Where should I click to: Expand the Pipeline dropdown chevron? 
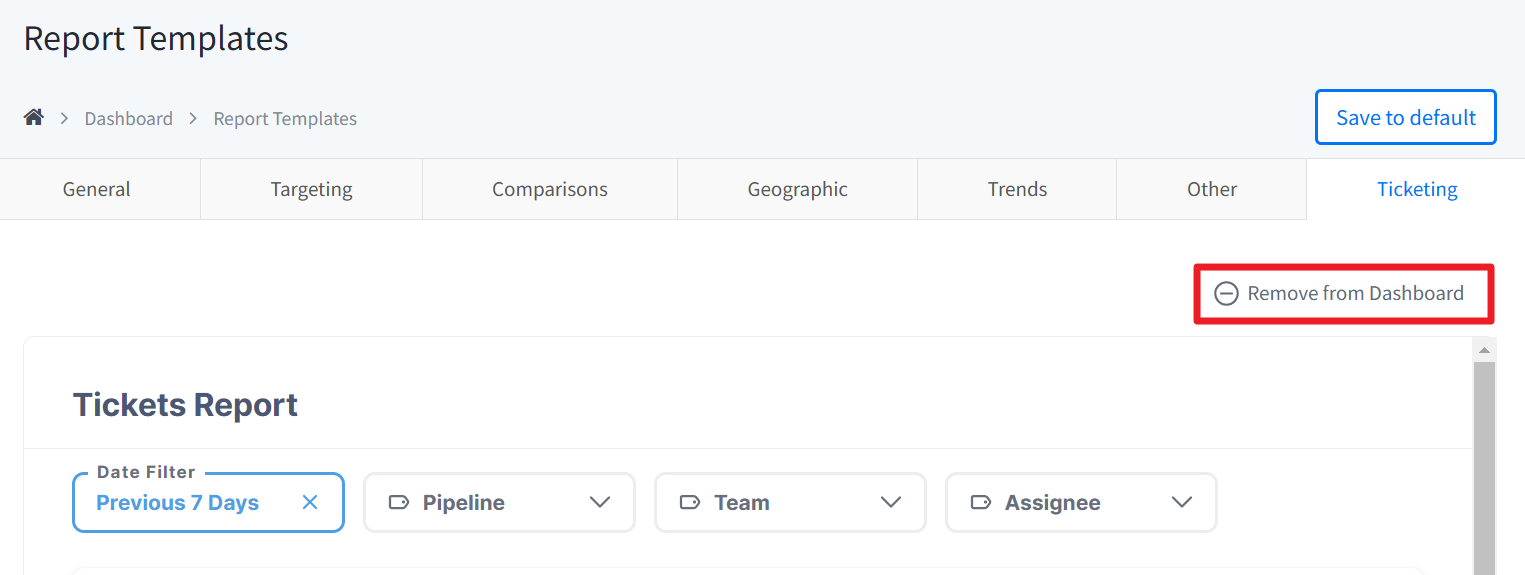click(x=600, y=502)
